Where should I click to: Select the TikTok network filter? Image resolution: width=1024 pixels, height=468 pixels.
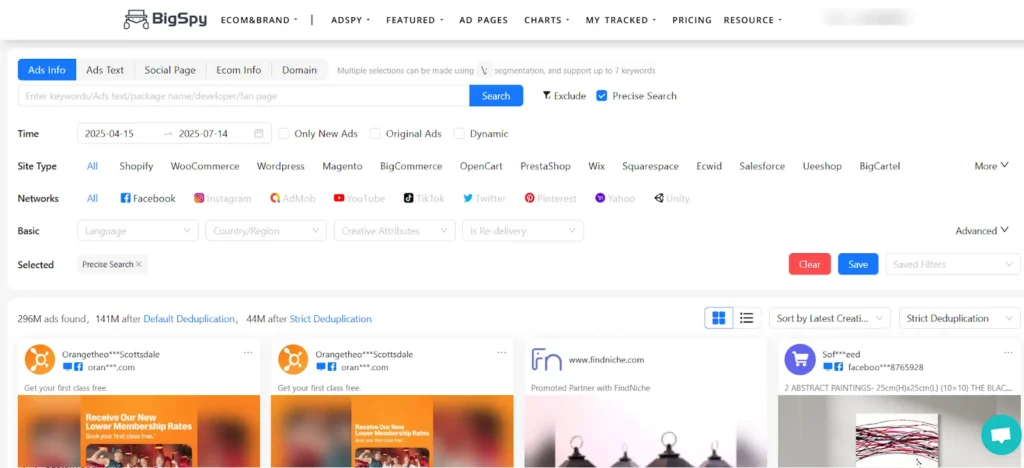pyautogui.click(x=424, y=198)
